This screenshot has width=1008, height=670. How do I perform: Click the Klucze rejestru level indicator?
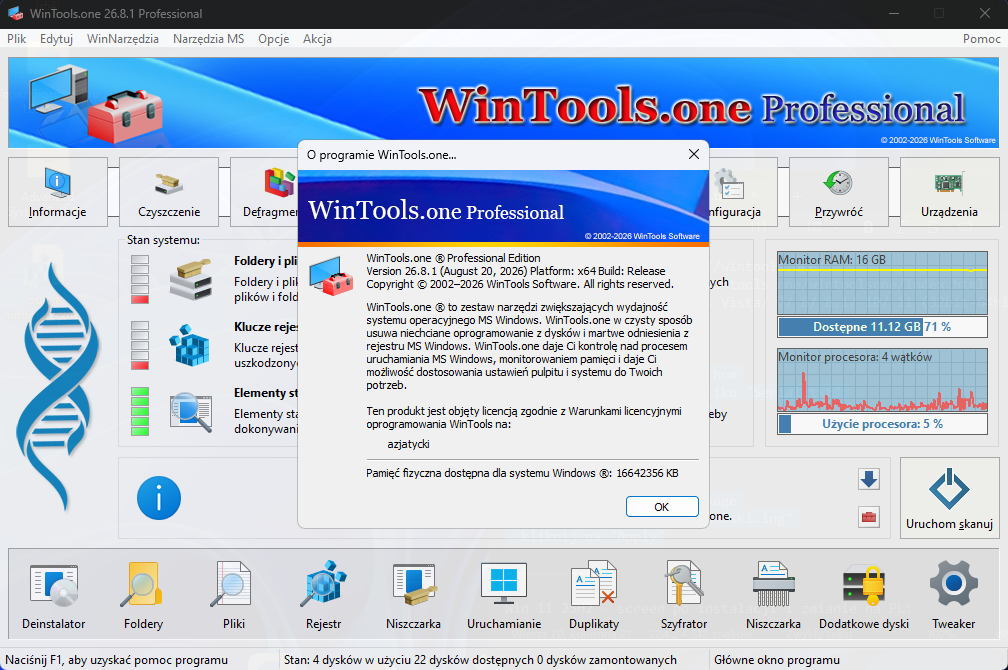point(140,345)
